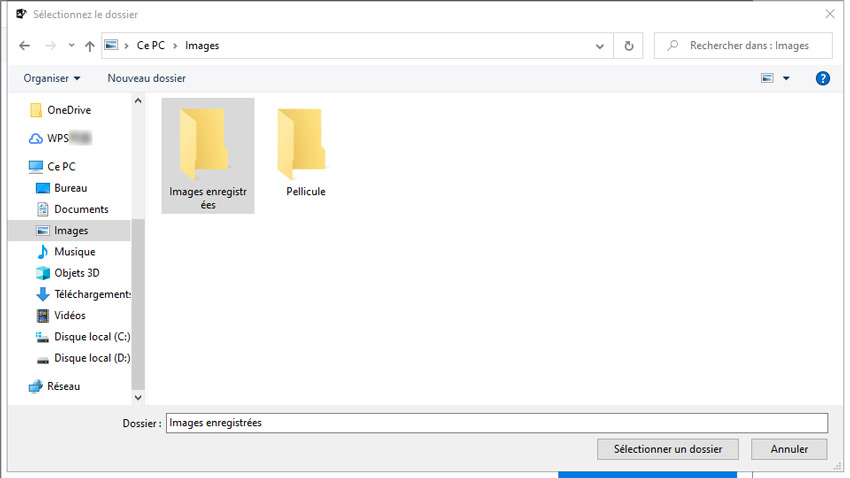Click the Dossier name text field
850x478 pixels.
[x=497, y=423]
